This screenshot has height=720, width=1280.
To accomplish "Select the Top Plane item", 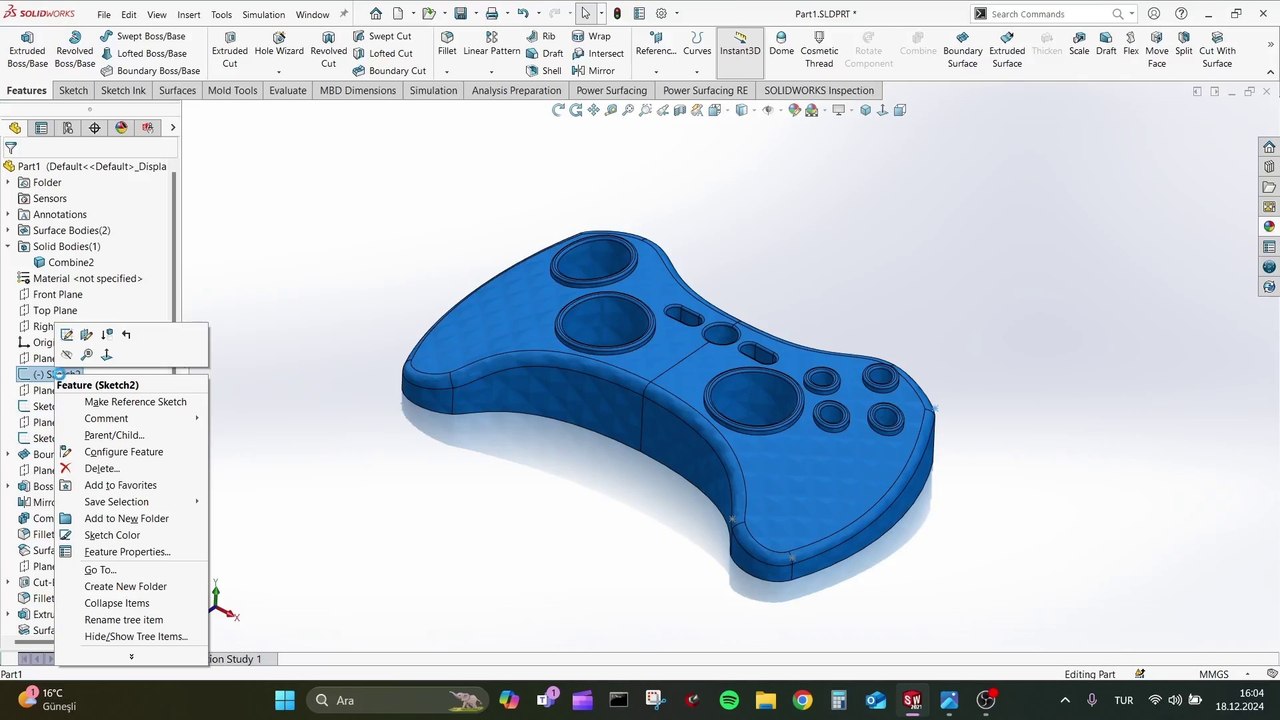I will click(47, 310).
